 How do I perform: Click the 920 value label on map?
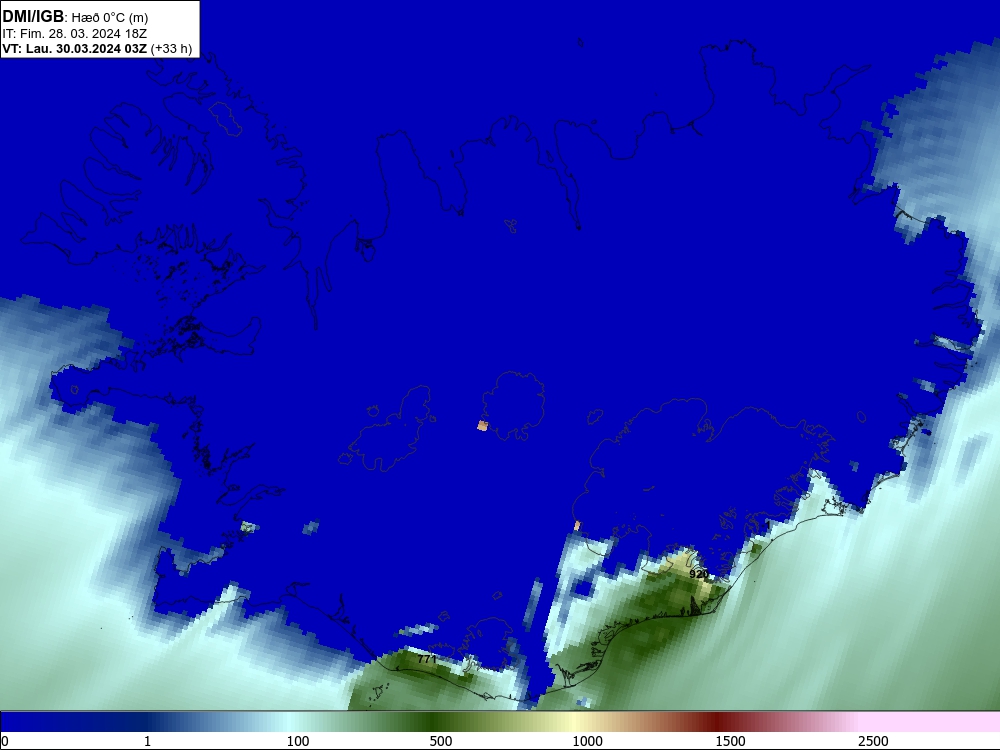pyautogui.click(x=698, y=574)
